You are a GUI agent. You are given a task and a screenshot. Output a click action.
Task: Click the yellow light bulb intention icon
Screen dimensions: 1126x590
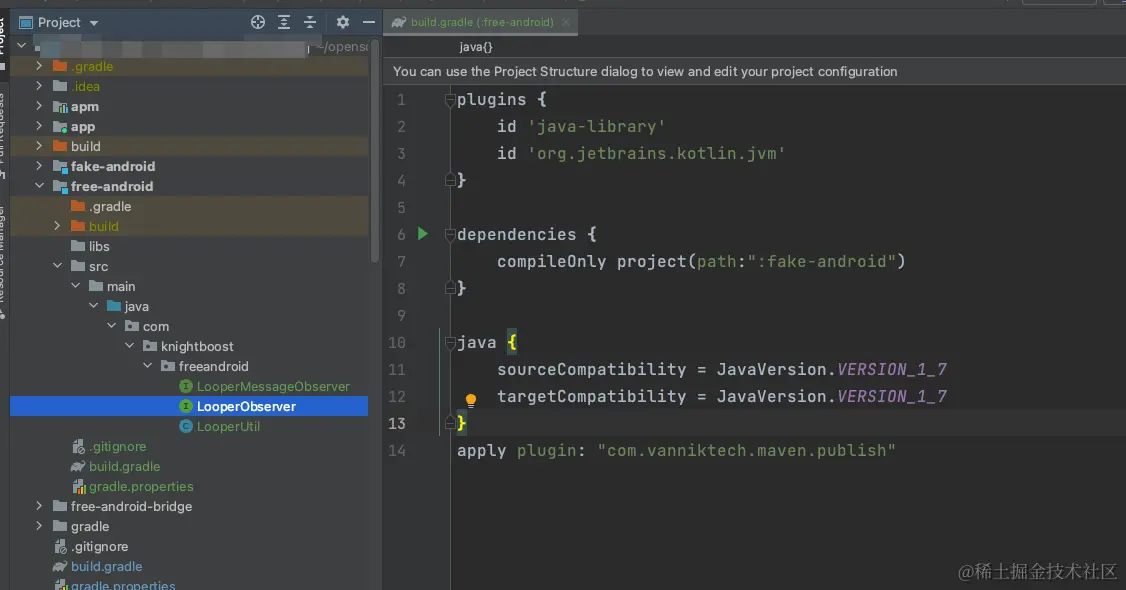tap(470, 400)
